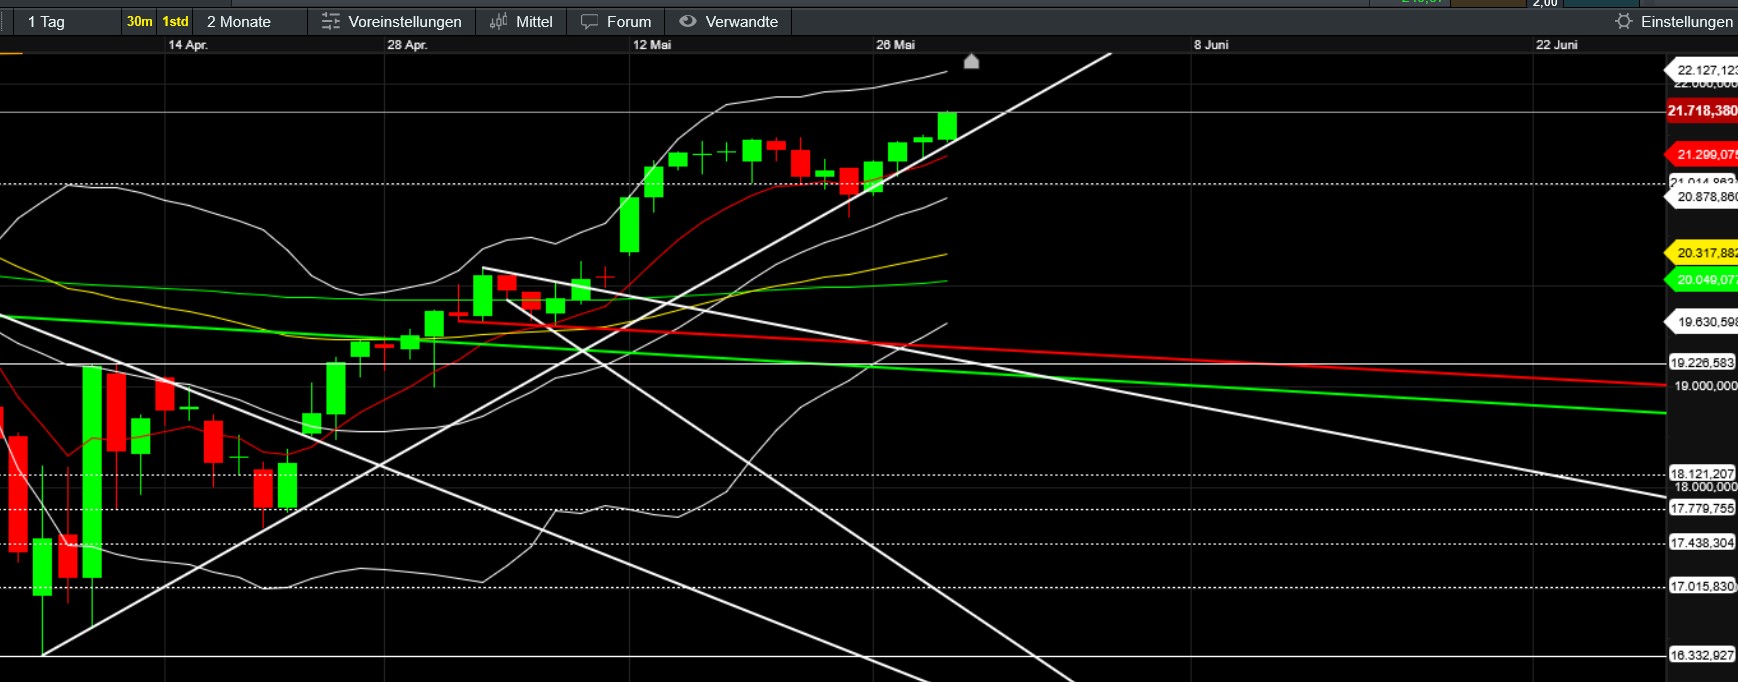This screenshot has width=1738, height=682.
Task: Open the Voreinstellungen menu
Action: 391,21
